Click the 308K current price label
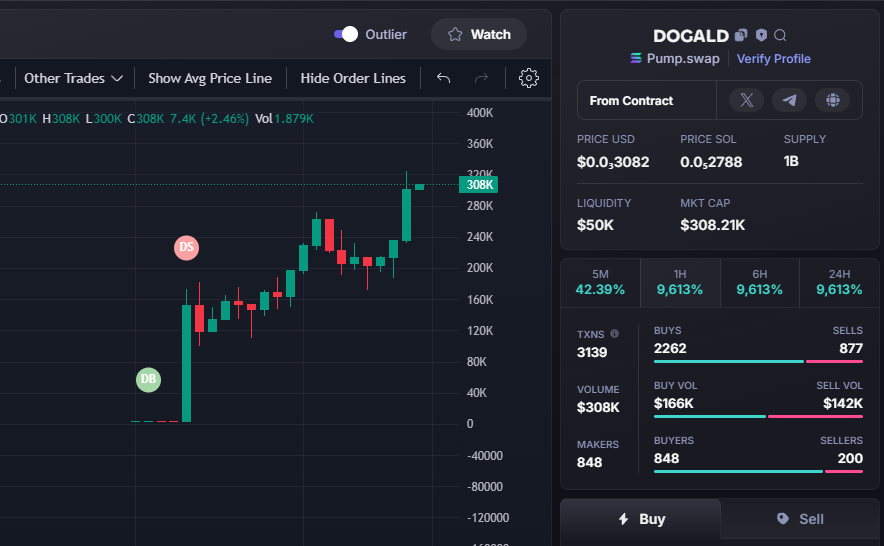This screenshot has width=884, height=546. pyautogui.click(x=479, y=185)
